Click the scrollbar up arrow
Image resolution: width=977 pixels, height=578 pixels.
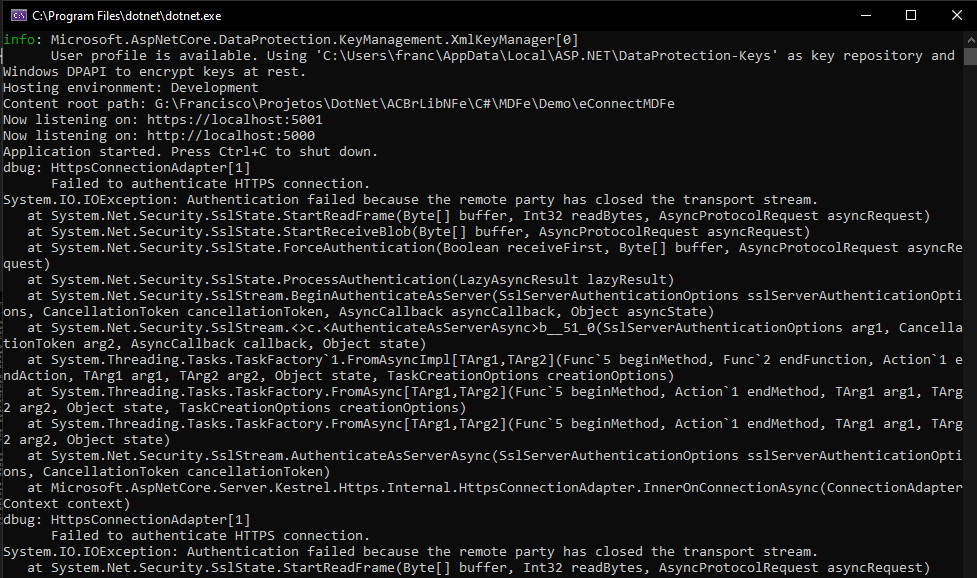[971, 40]
